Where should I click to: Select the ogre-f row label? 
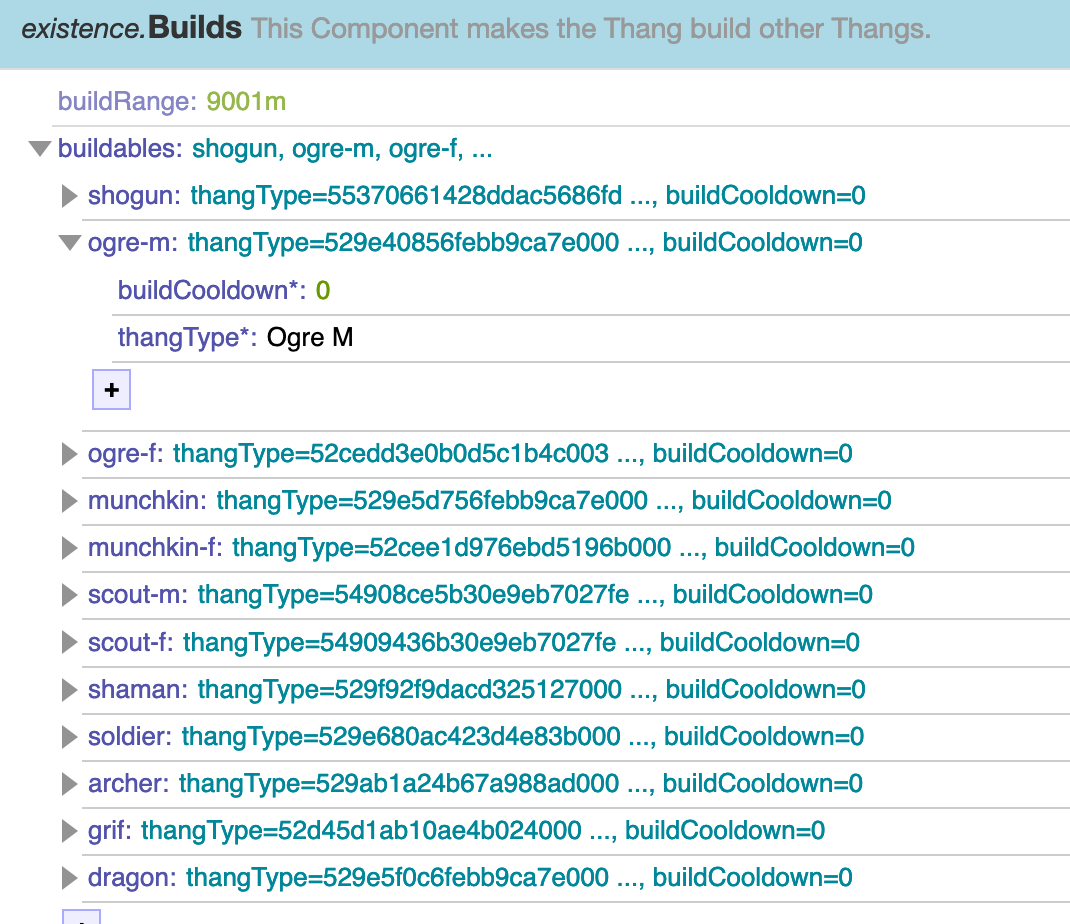(x=126, y=454)
